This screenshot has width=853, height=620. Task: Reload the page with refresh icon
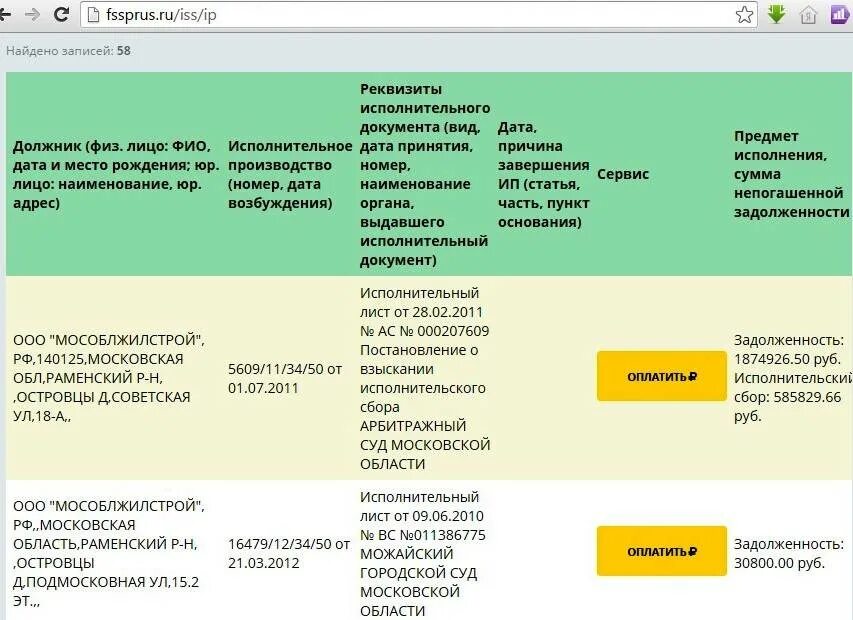pyautogui.click(x=61, y=14)
